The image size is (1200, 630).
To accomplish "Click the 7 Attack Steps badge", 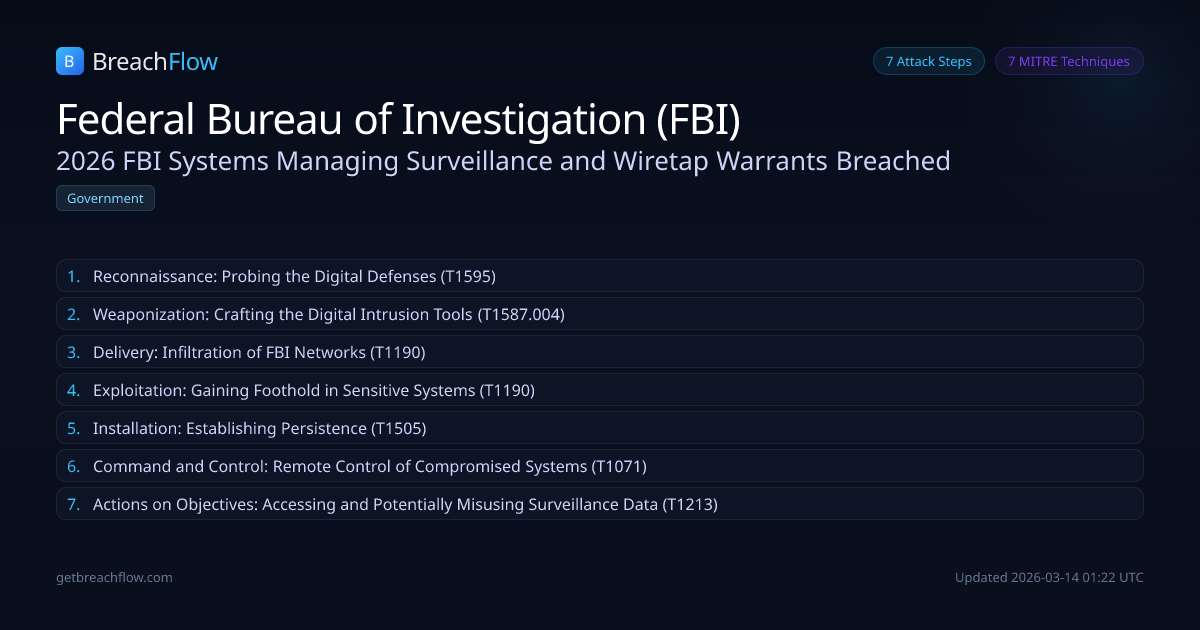I will (x=929, y=61).
